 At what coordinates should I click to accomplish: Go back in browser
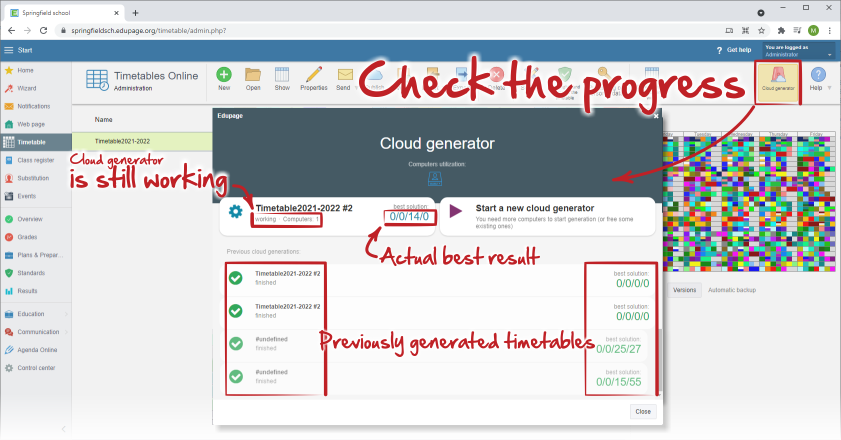(x=11, y=31)
